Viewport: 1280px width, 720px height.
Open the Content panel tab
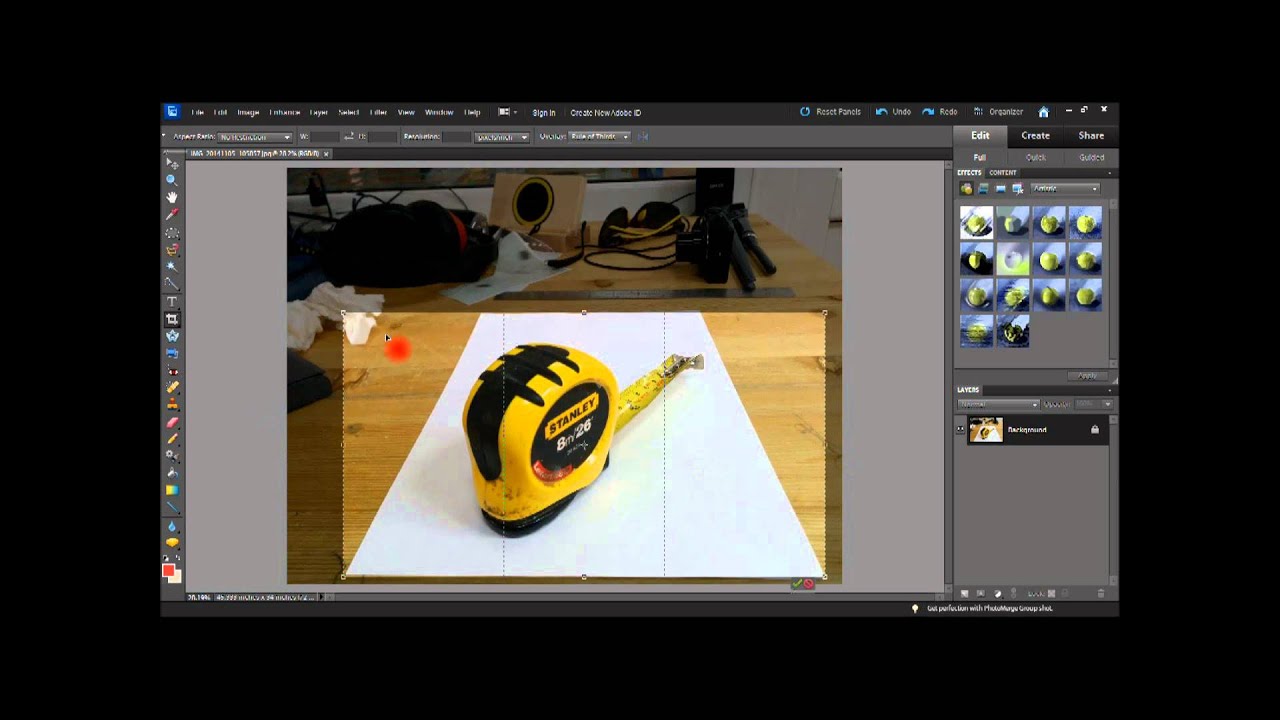coord(1003,173)
